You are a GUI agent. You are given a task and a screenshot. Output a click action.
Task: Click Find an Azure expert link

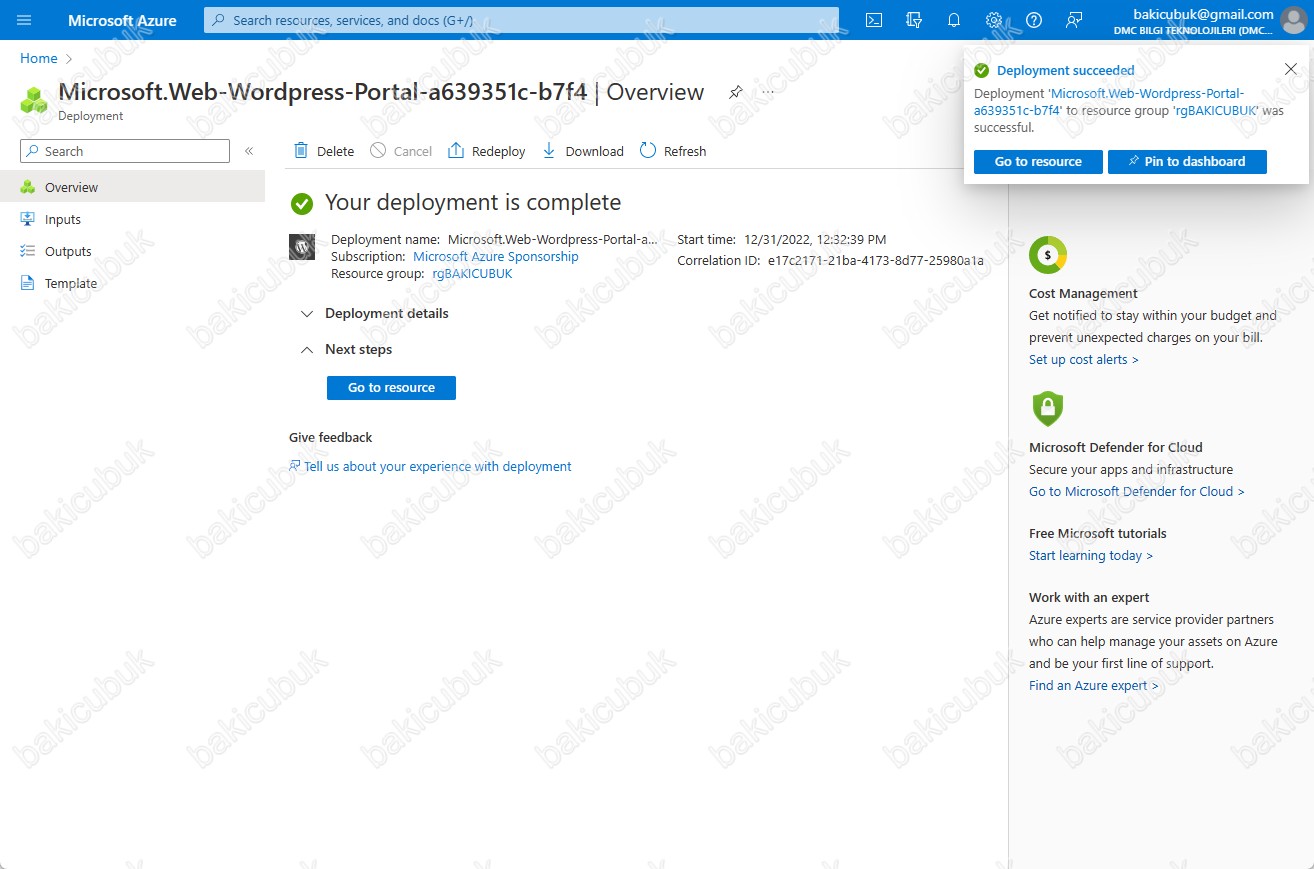[x=1094, y=686]
